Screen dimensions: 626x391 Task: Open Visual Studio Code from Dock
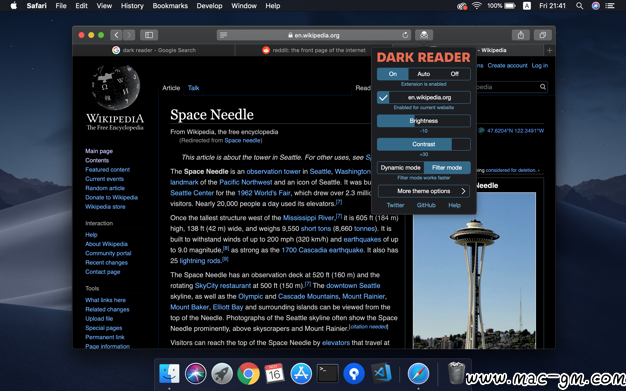382,374
